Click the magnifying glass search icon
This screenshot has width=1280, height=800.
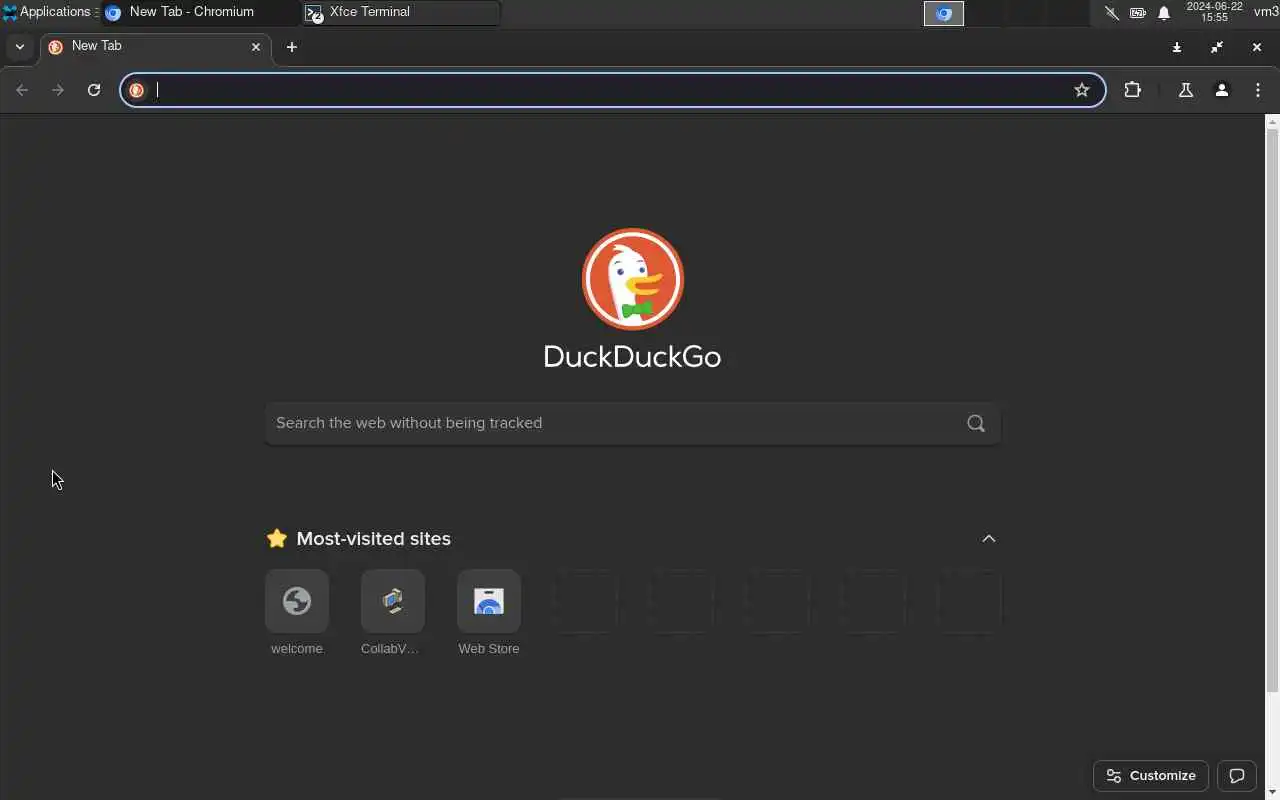pyautogui.click(x=976, y=423)
